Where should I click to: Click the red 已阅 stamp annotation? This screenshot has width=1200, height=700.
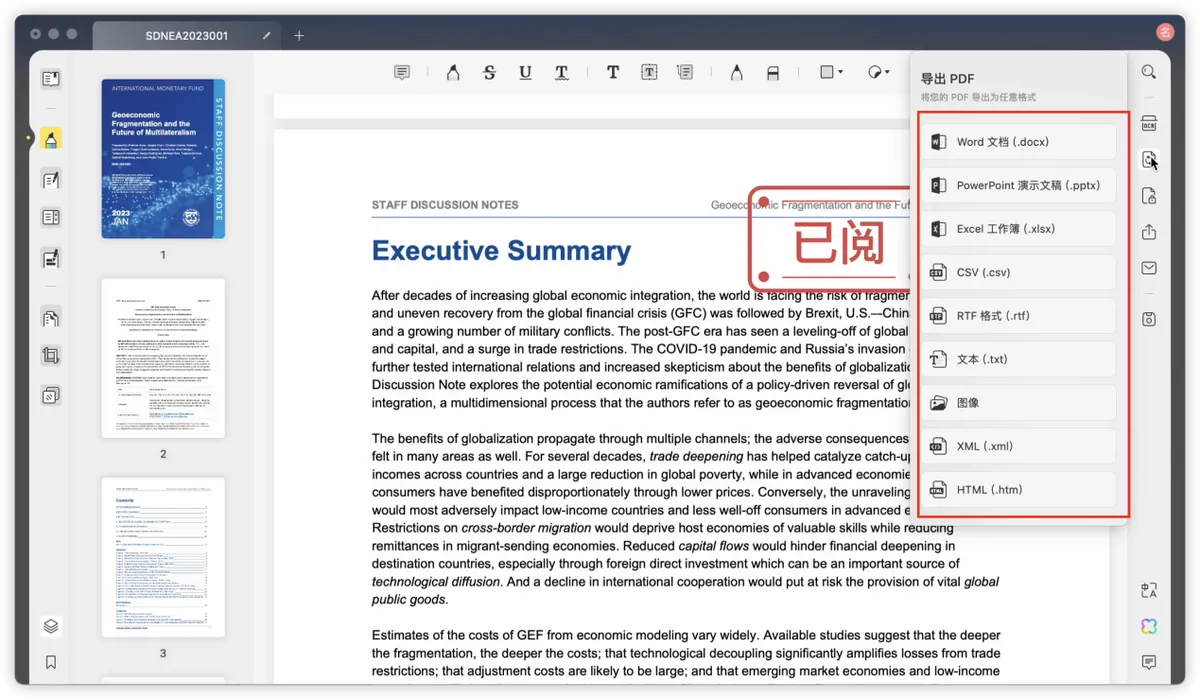click(x=832, y=242)
